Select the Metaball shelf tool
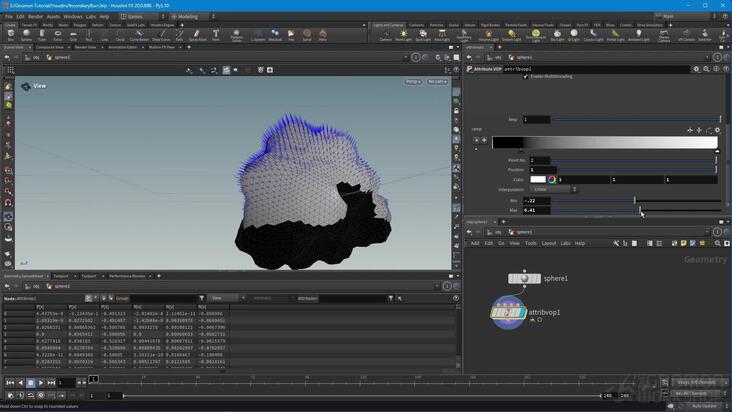The image size is (732, 412). pyautogui.click(x=275, y=35)
